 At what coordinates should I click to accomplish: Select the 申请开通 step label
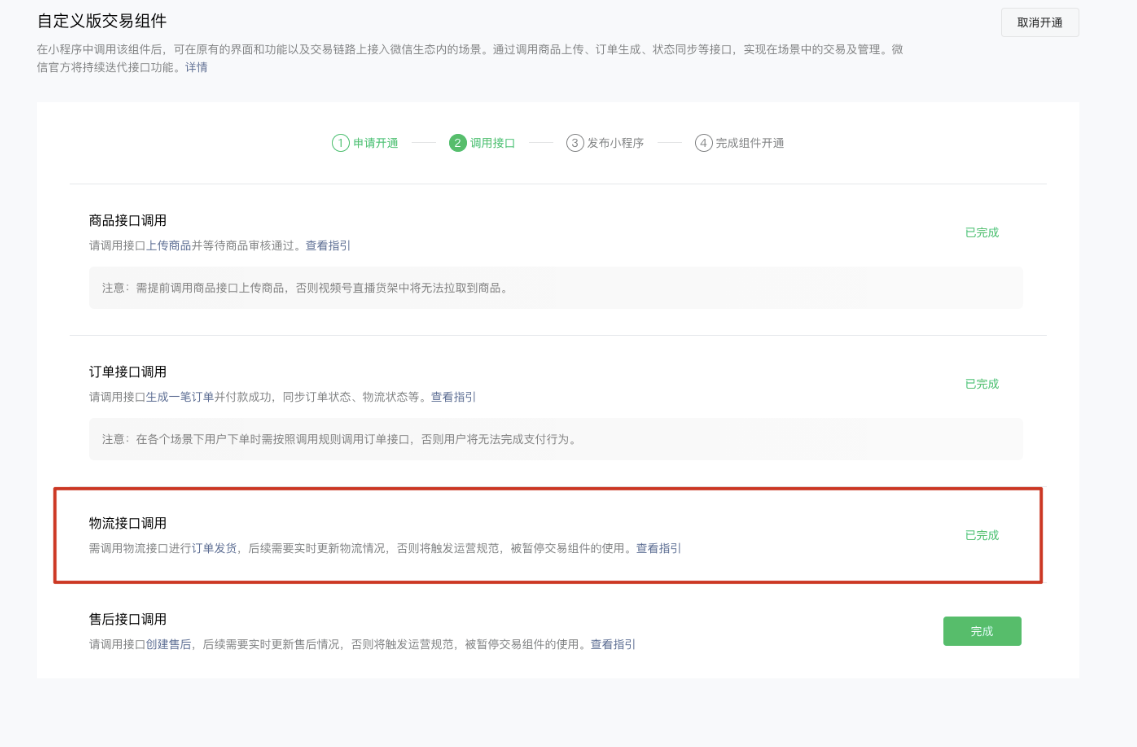point(376,143)
